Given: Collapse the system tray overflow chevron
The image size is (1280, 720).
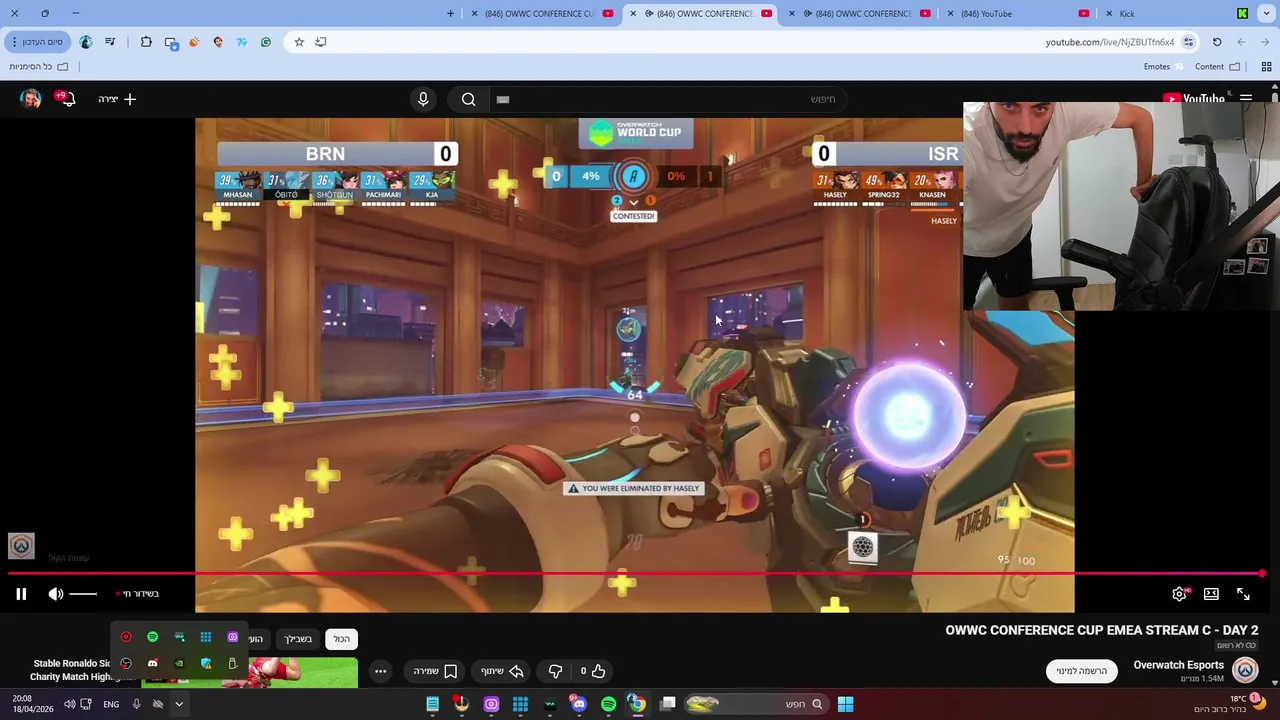Looking at the screenshot, I should 179,704.
